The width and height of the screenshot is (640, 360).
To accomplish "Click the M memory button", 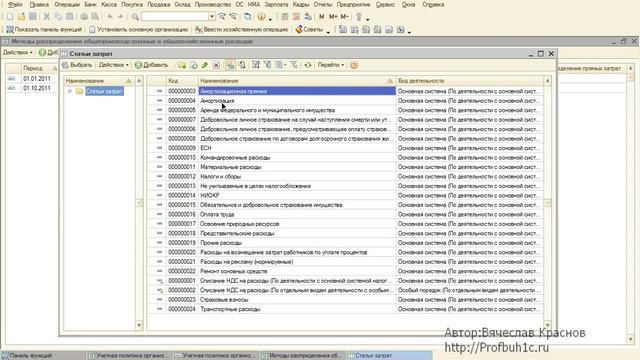I will pyautogui.click(x=322, y=17).
